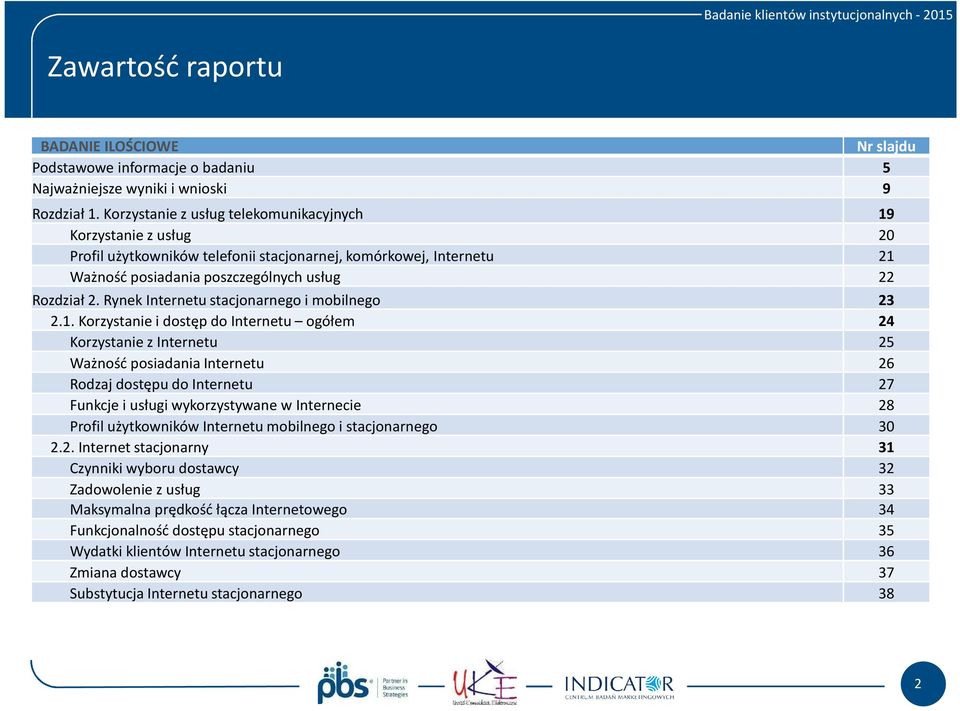Image resolution: width=960 pixels, height=711 pixels.
Task: Click slide number 33 in the table
Action: (x=886, y=489)
